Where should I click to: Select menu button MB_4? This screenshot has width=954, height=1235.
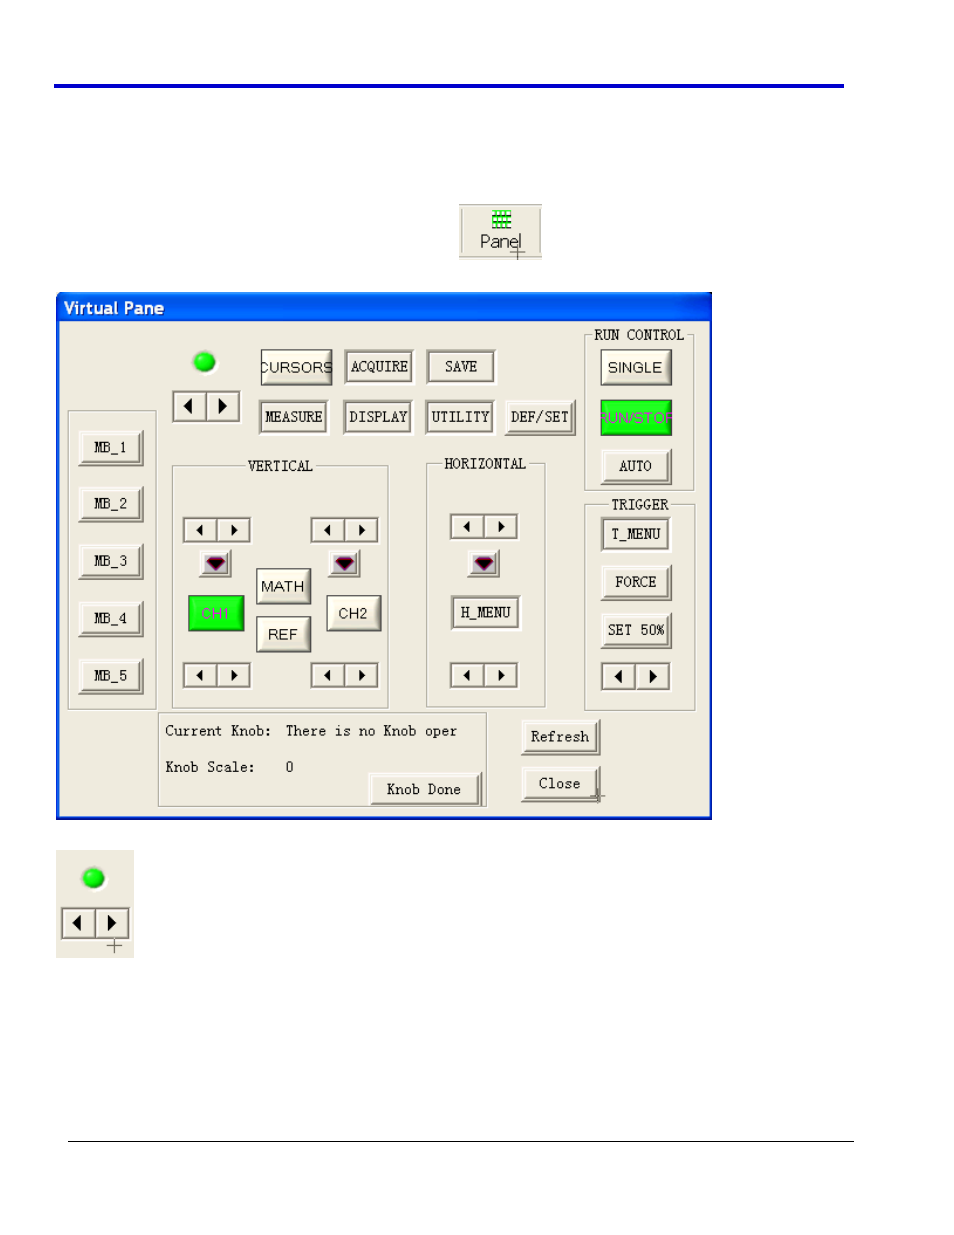point(111,619)
